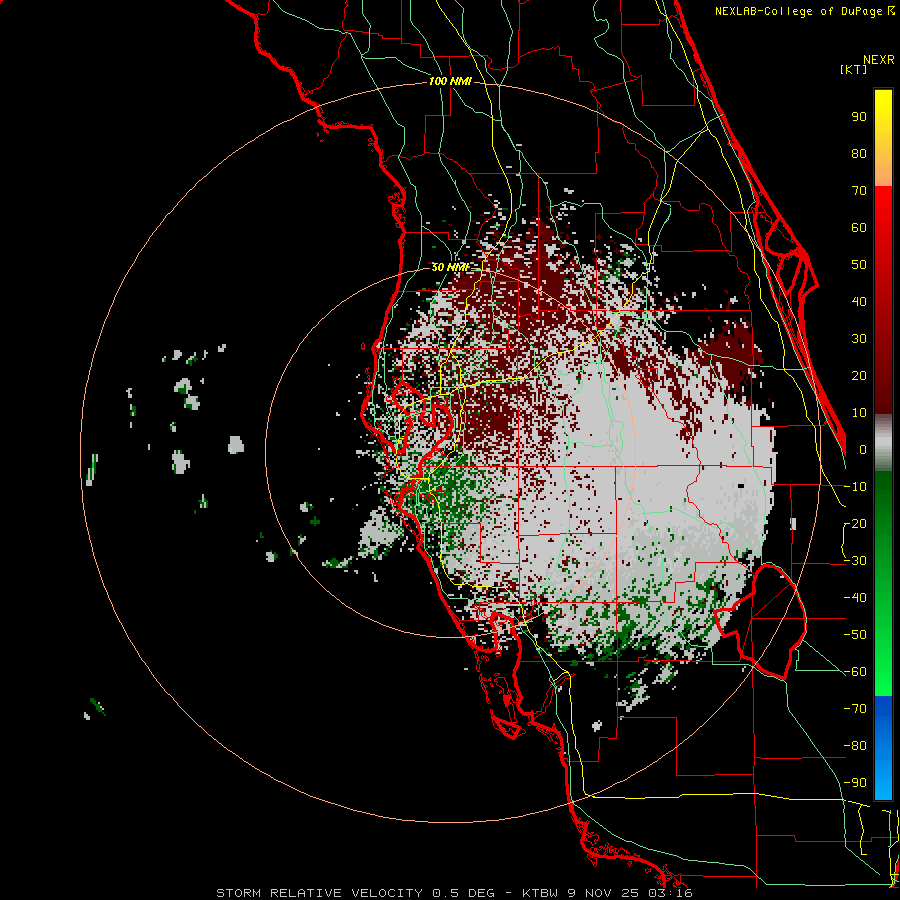Click the 0 label on the velocity scale
This screenshot has height=900, width=900.
point(863,450)
